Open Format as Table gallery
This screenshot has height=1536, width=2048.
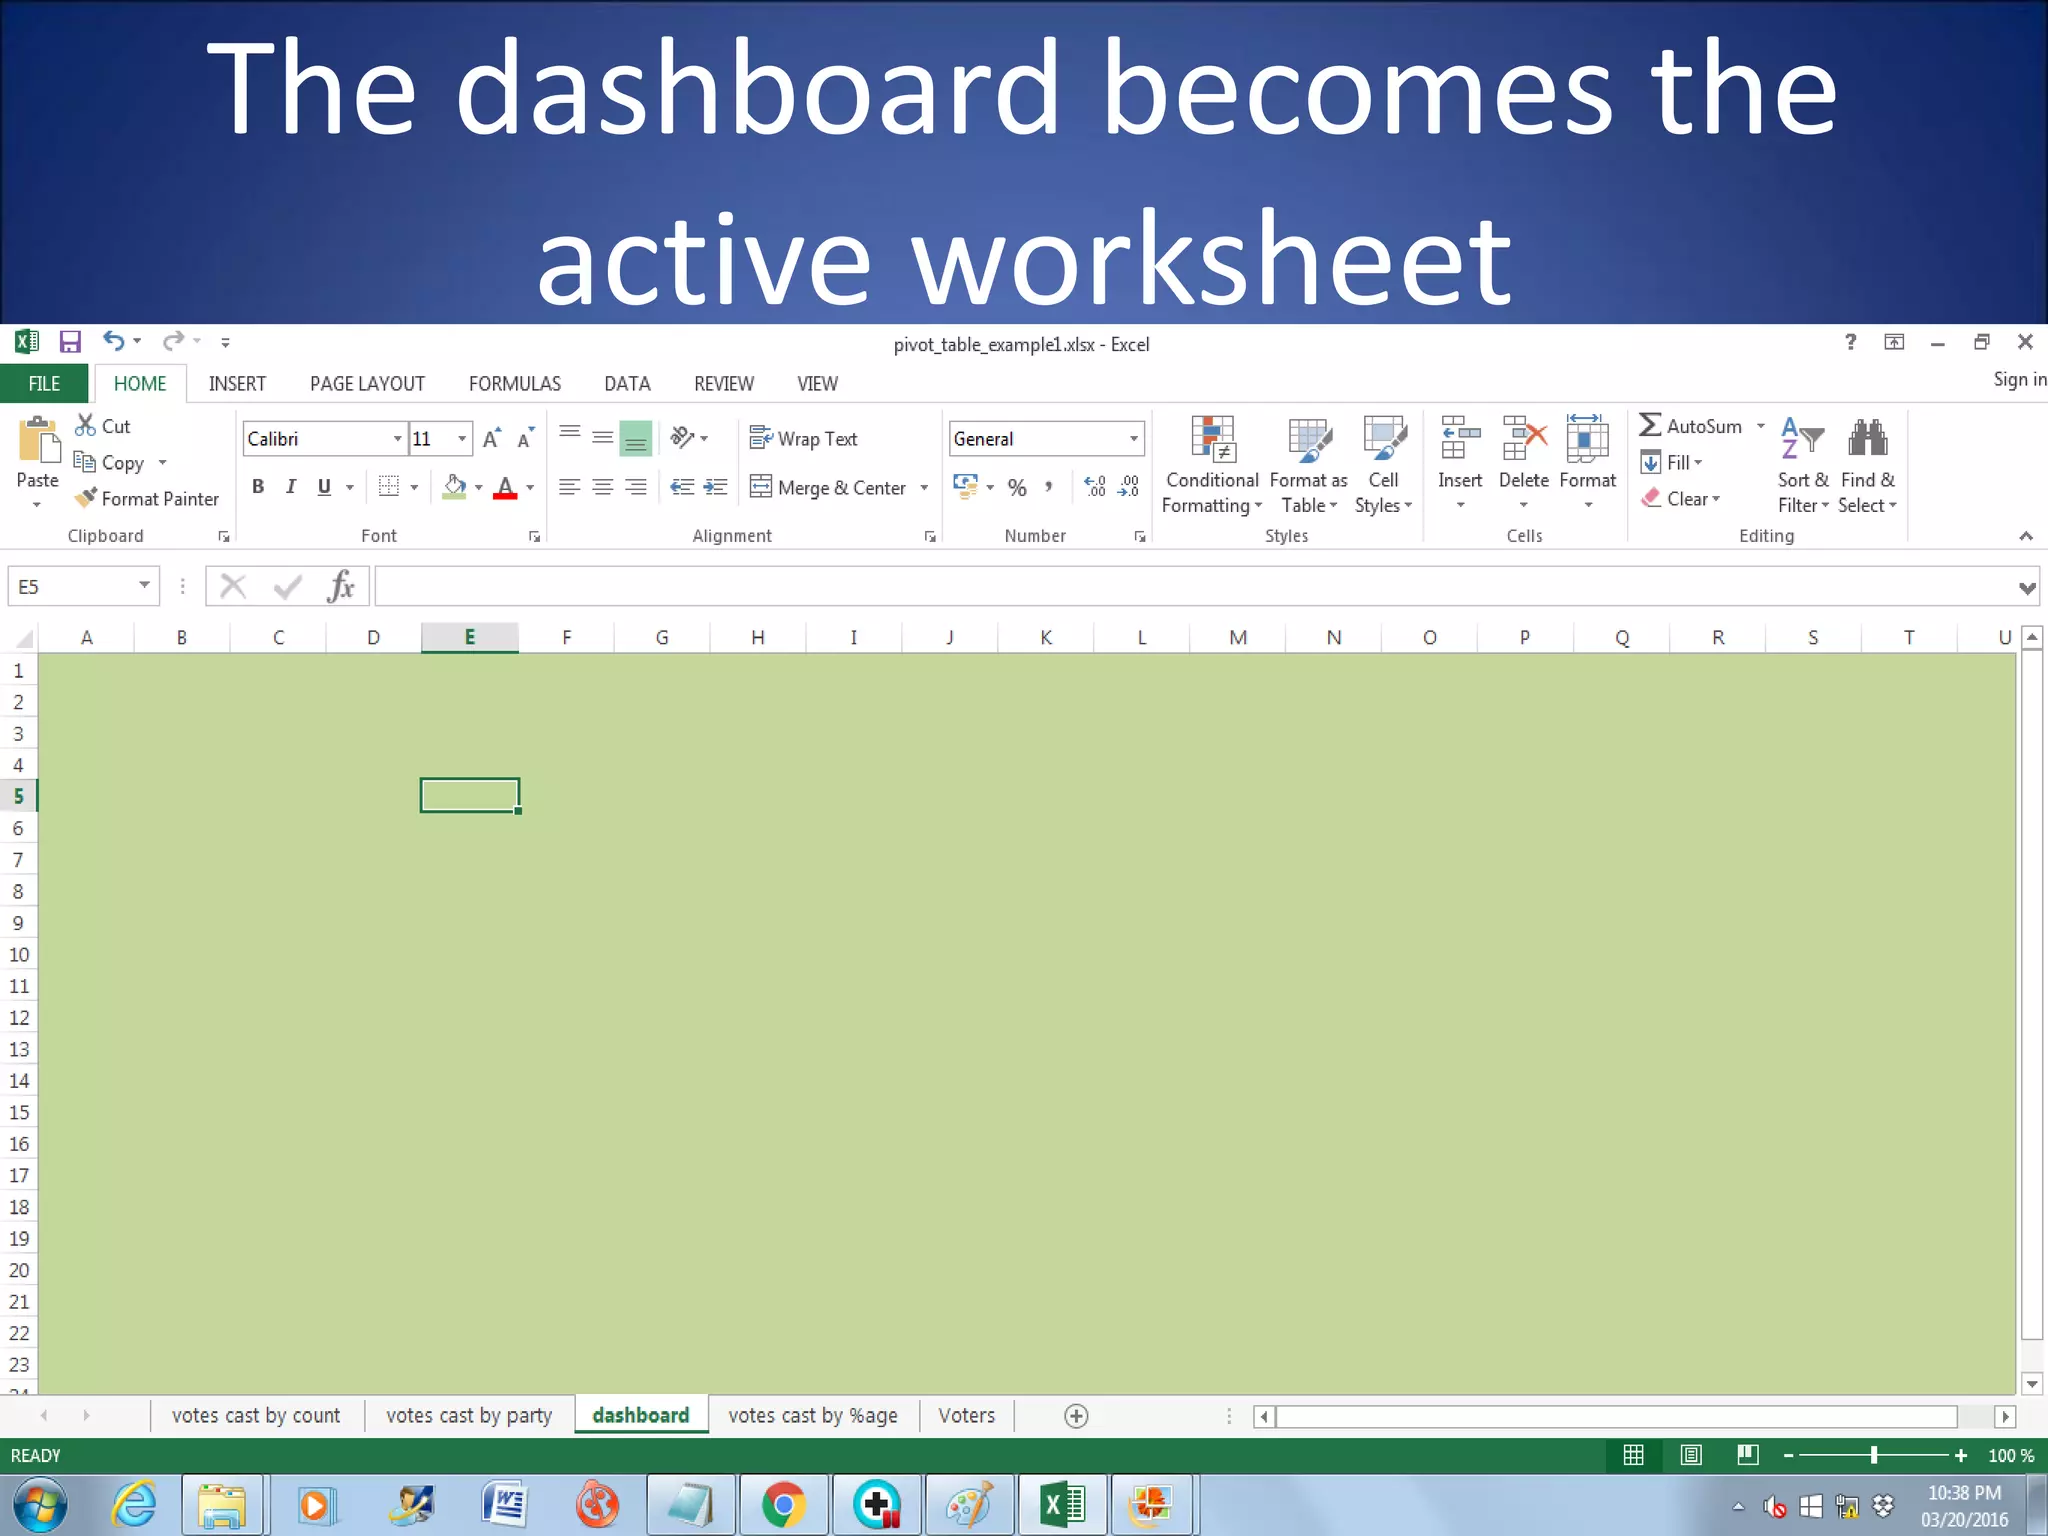(1309, 465)
